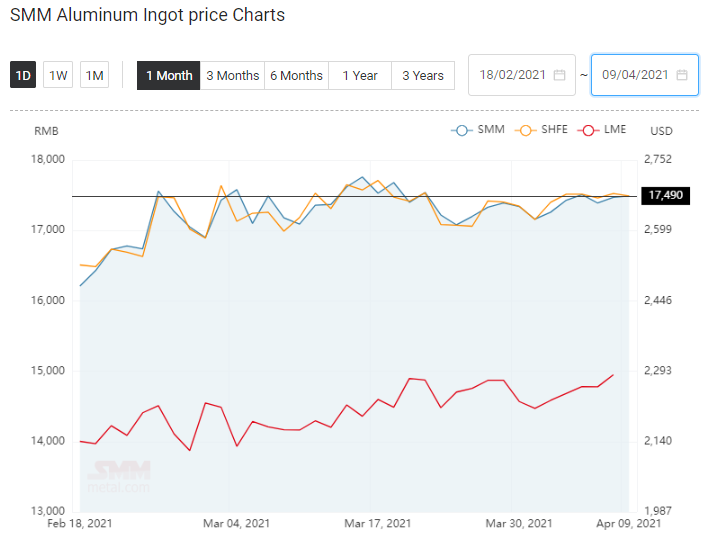Click the USD axis label
This screenshot has height=537, width=710.
[x=662, y=131]
